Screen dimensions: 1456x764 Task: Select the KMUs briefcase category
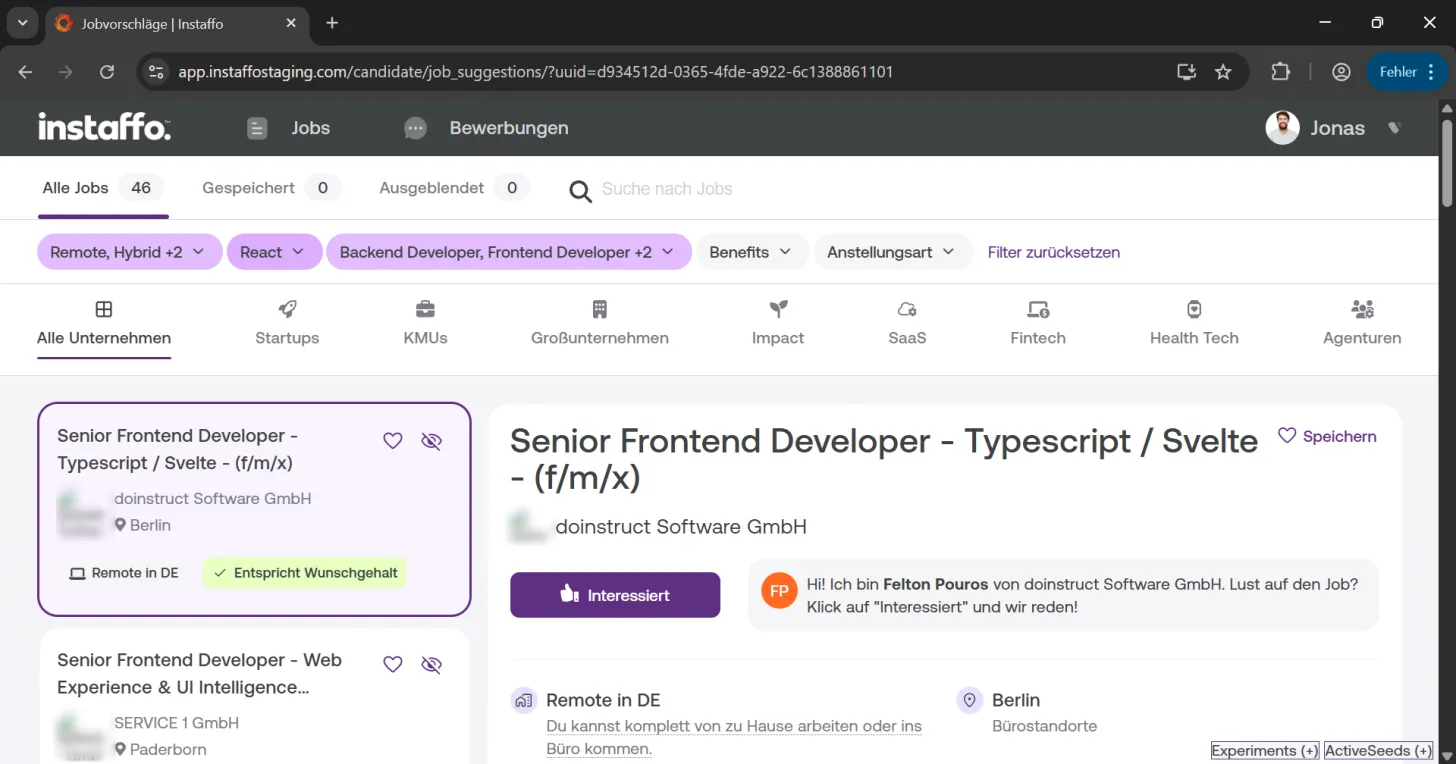click(x=425, y=323)
